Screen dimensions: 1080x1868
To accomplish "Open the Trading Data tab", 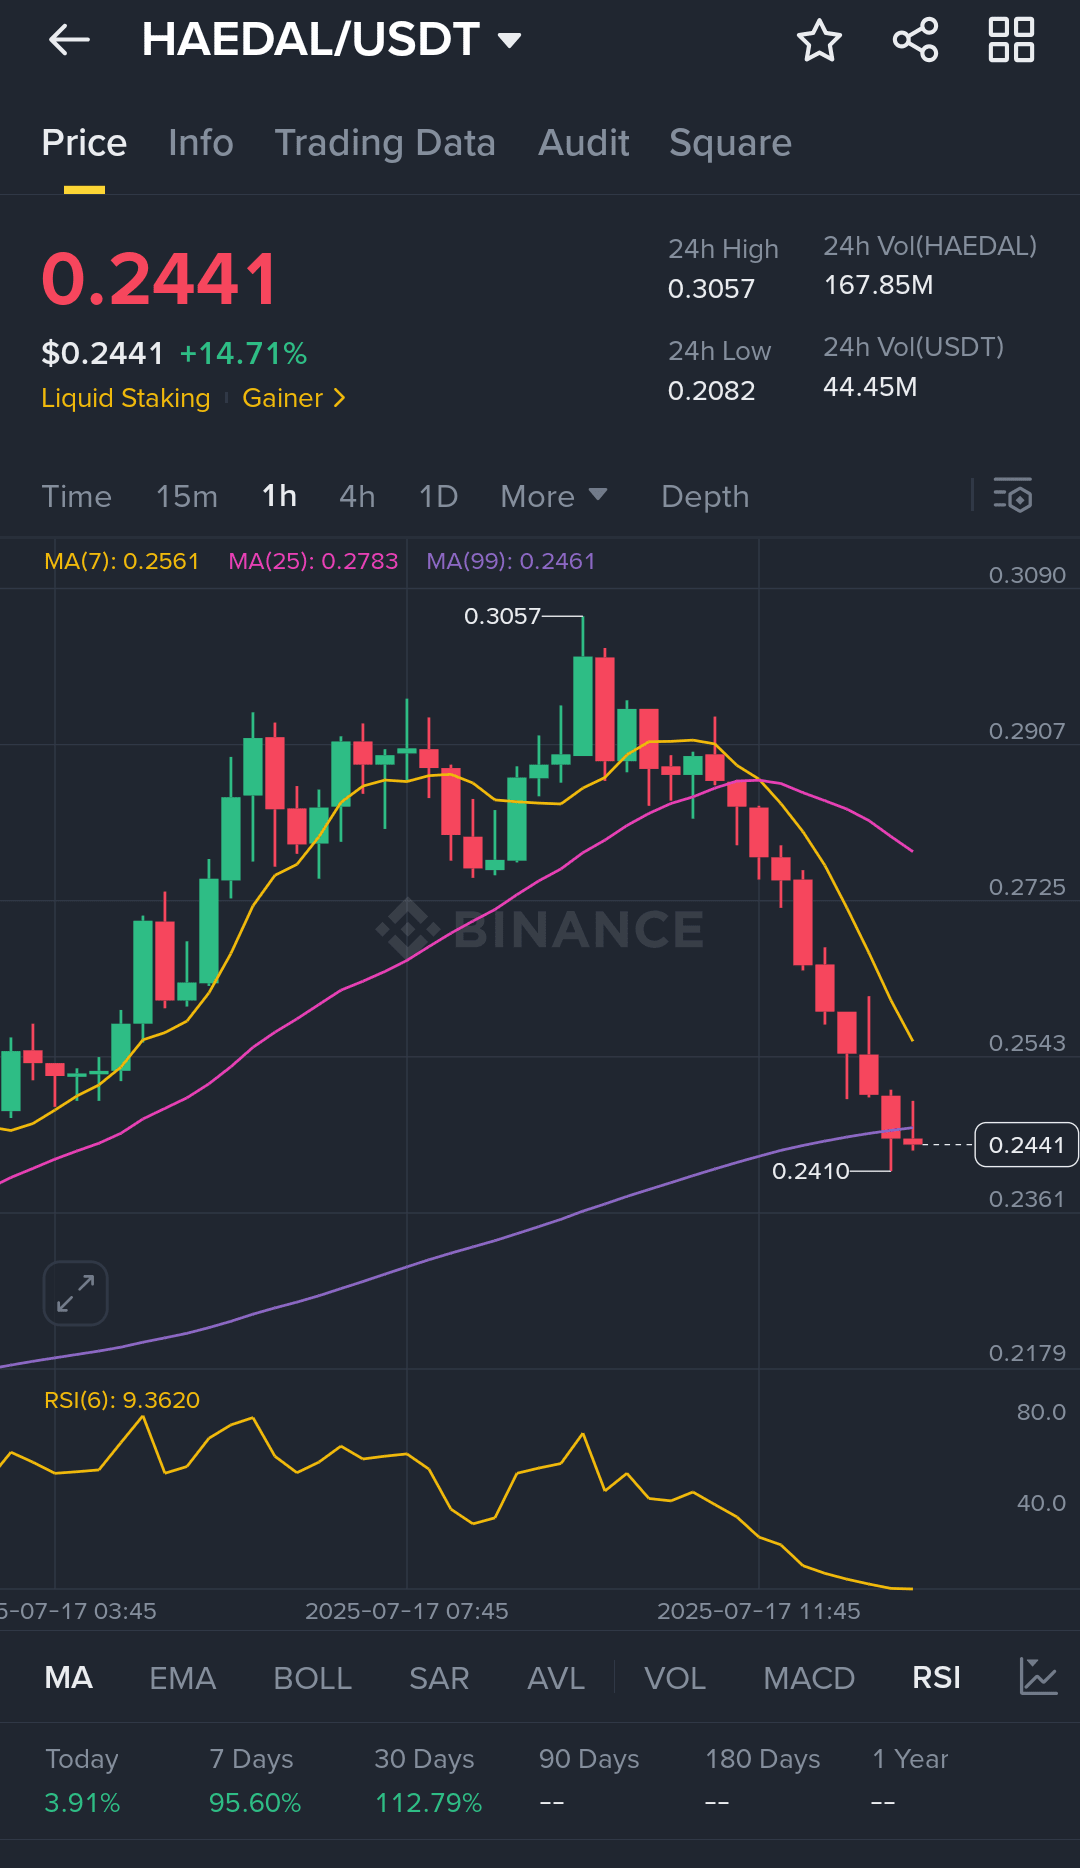I will (x=385, y=143).
